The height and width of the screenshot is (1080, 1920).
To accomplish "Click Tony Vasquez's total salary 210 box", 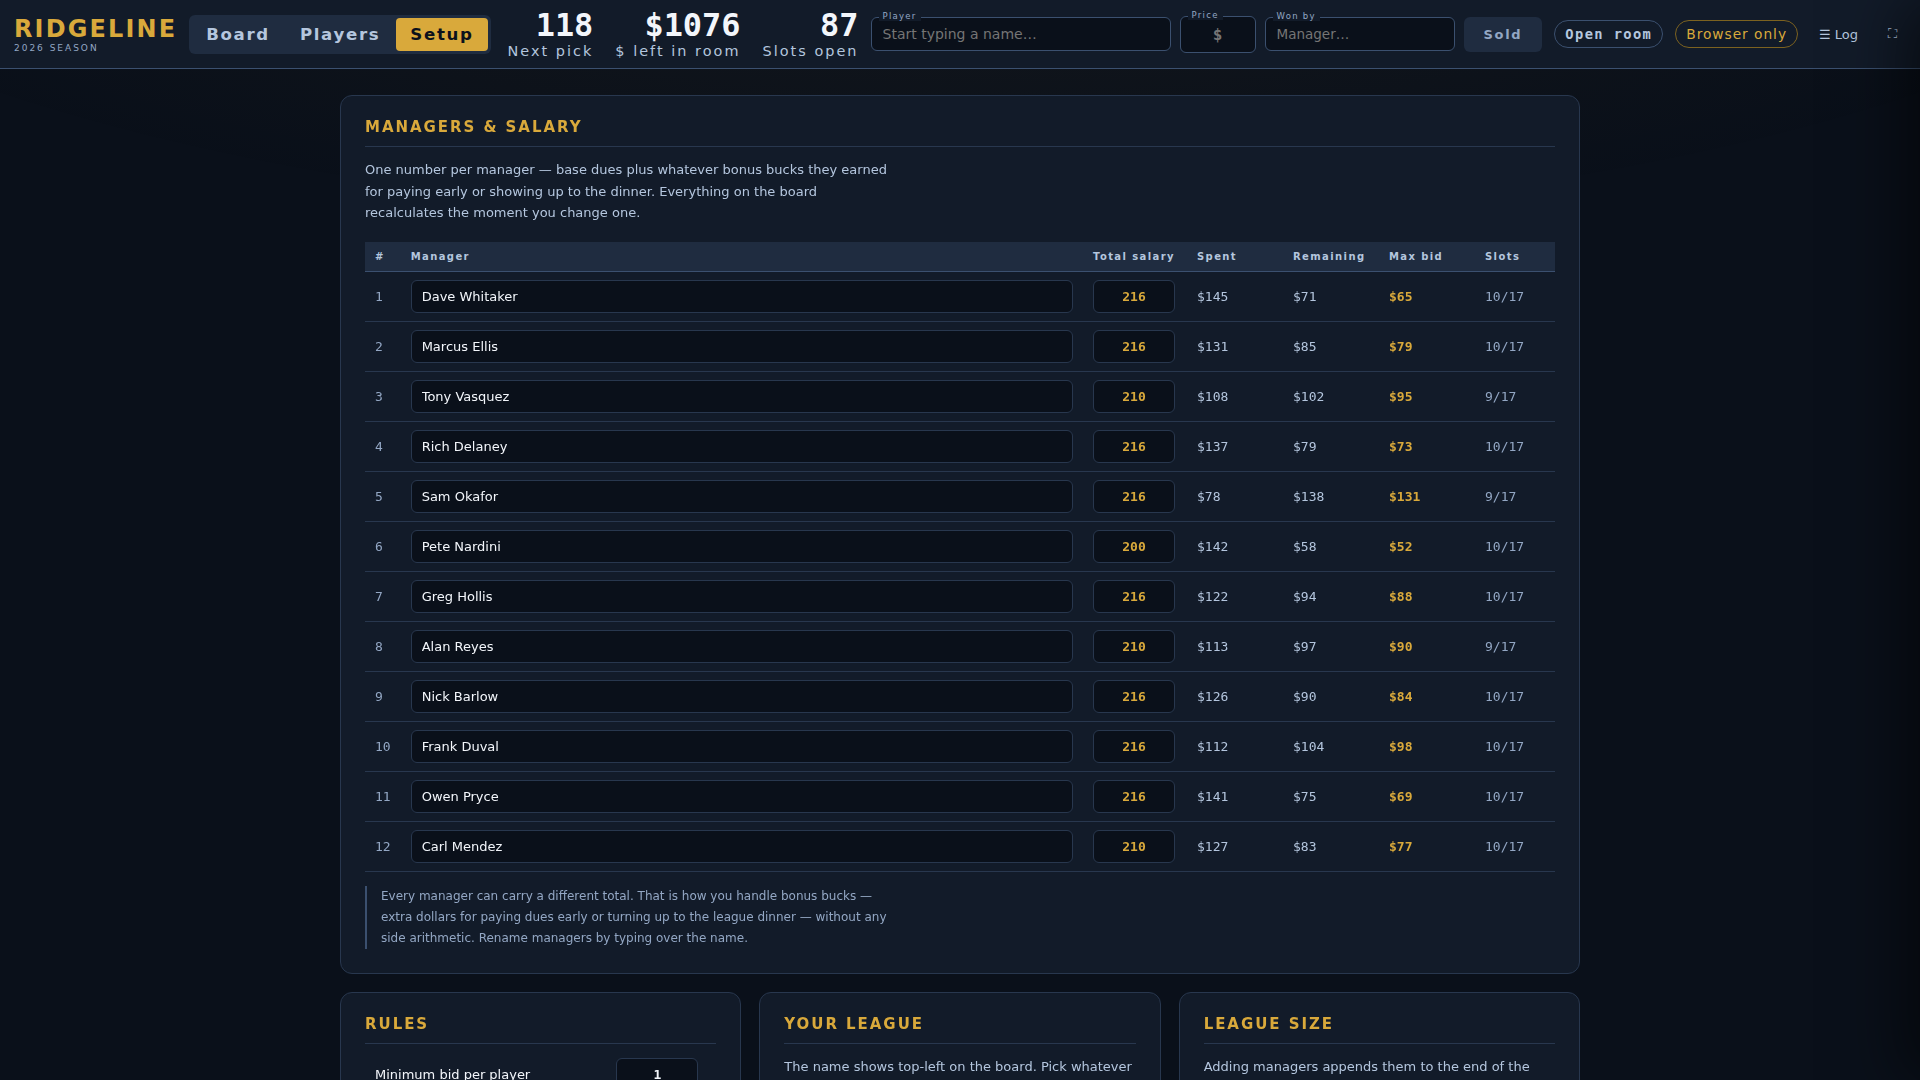I will 1133,397.
